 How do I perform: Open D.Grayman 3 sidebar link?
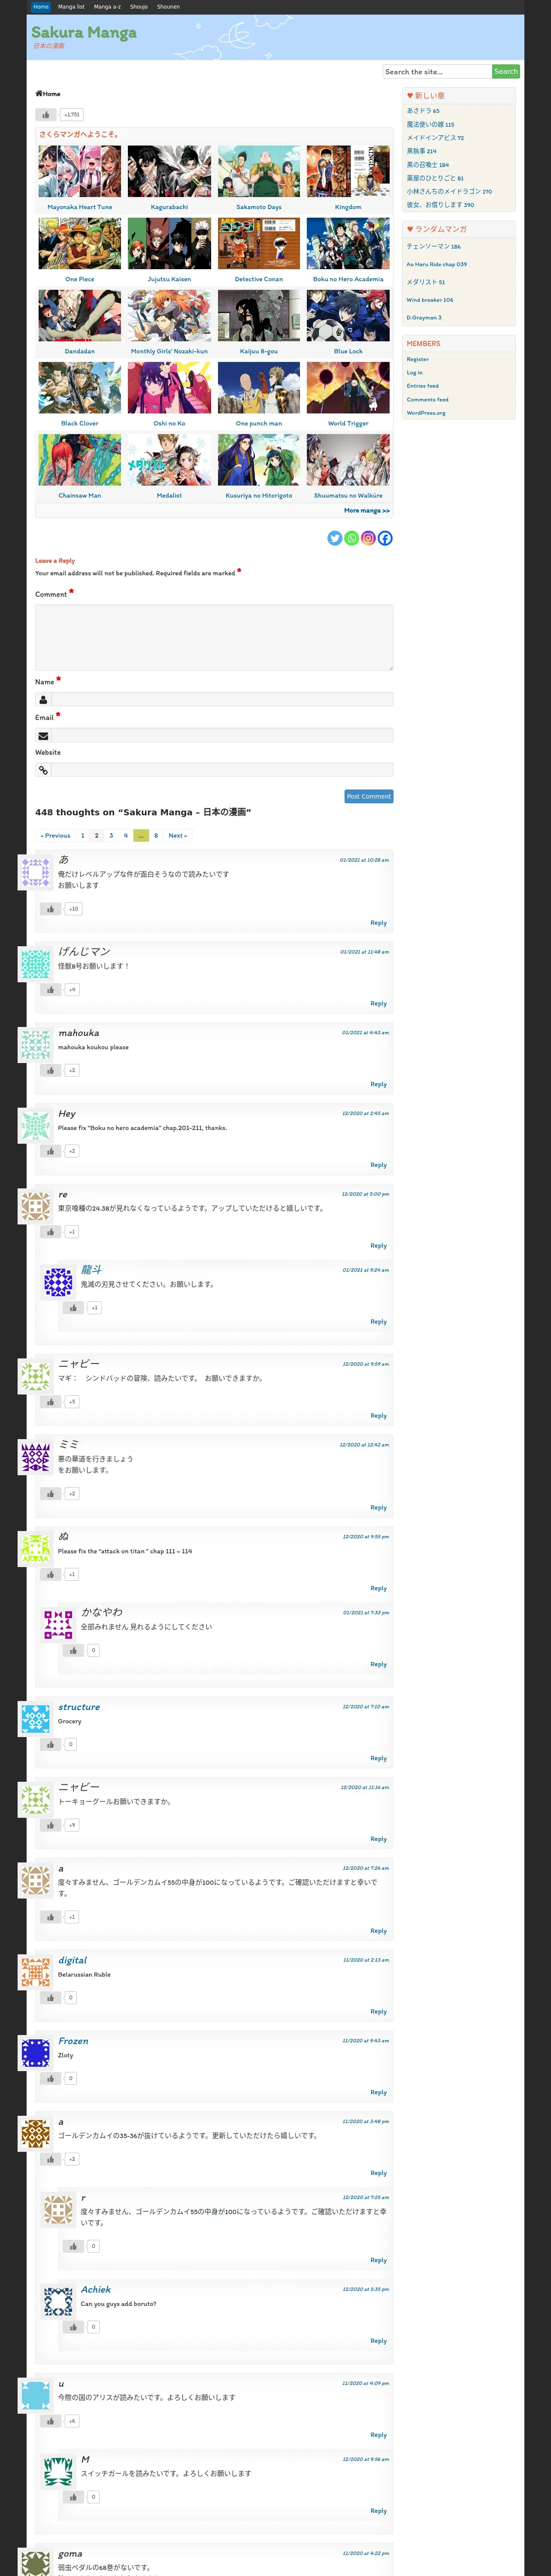pos(423,318)
